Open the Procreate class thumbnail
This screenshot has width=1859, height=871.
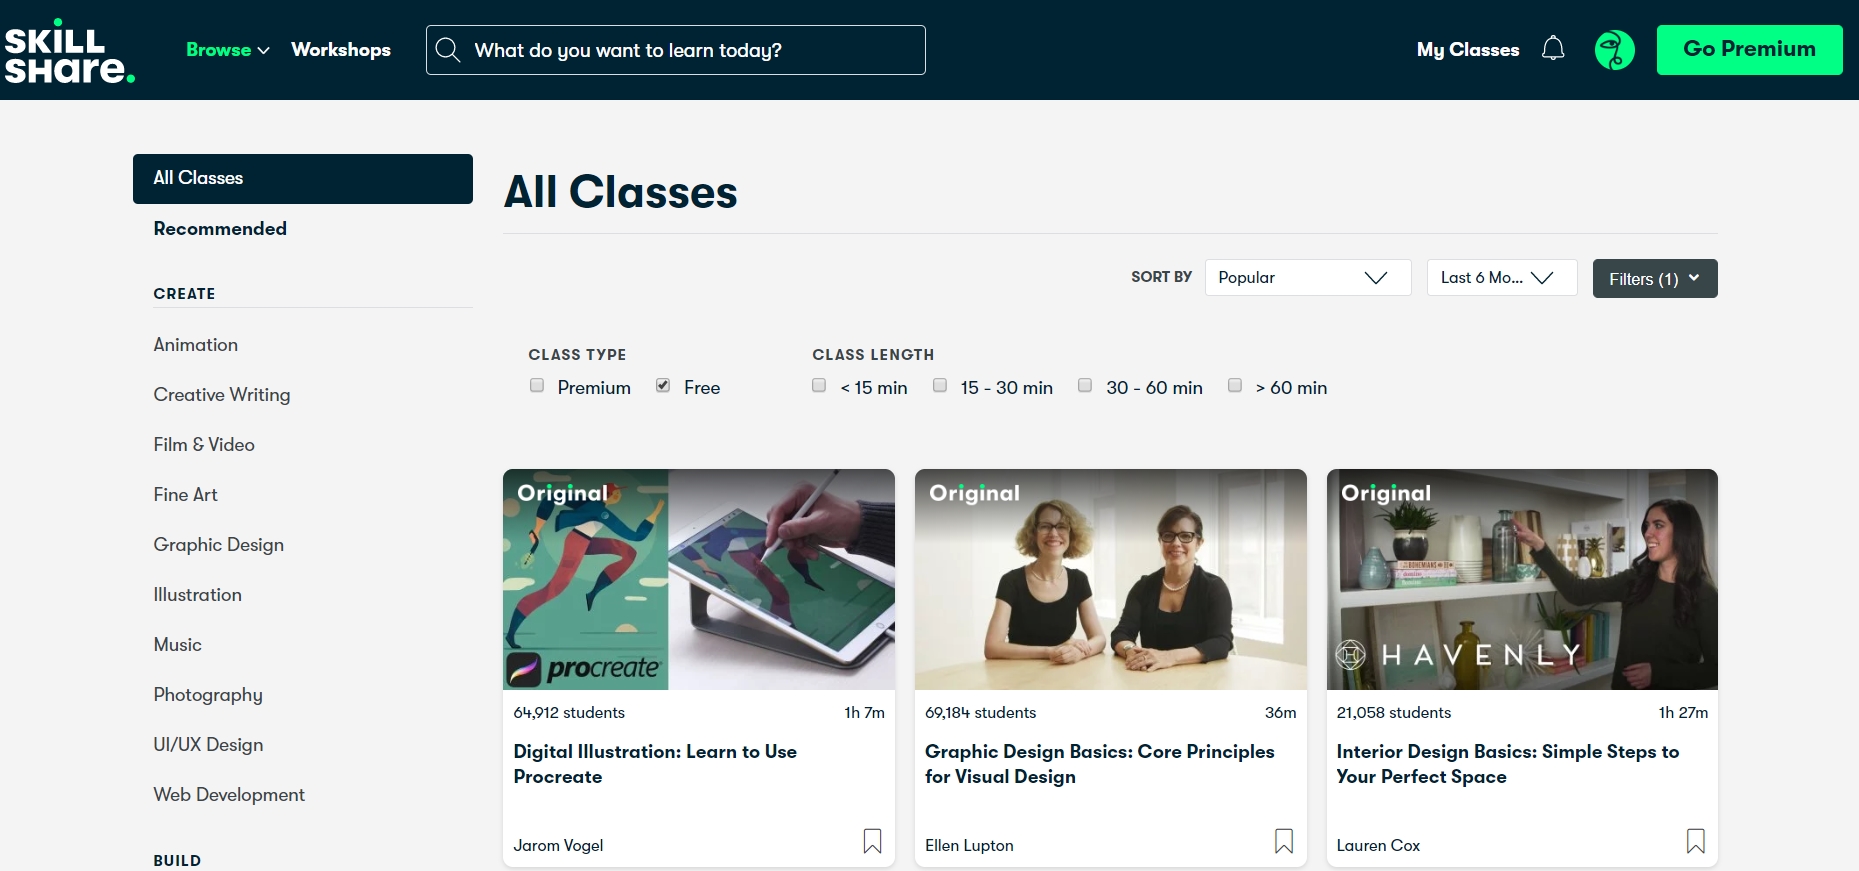point(699,579)
